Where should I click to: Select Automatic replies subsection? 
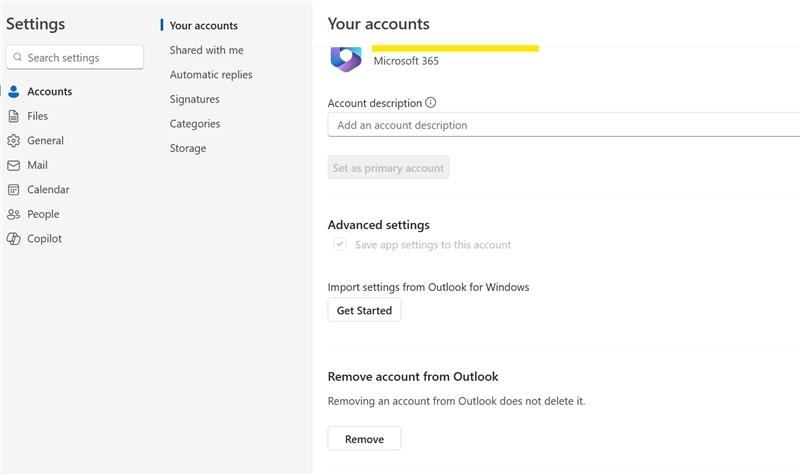coord(211,74)
